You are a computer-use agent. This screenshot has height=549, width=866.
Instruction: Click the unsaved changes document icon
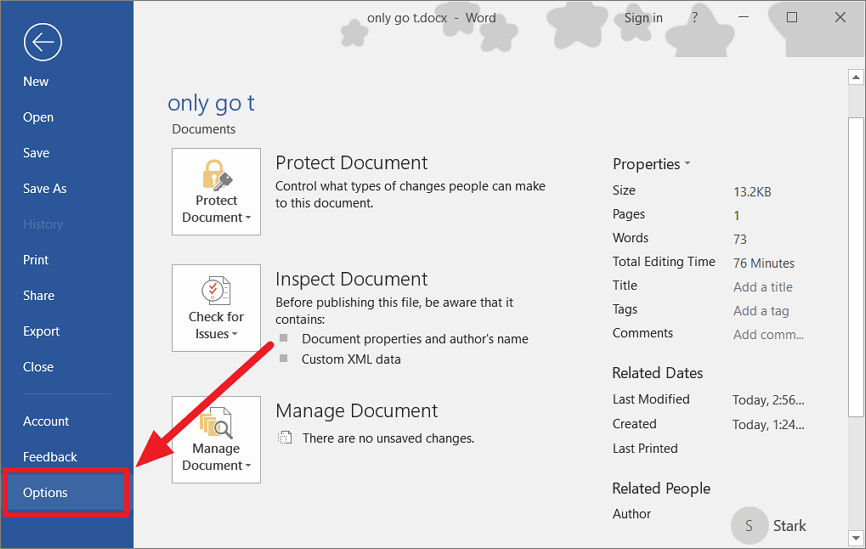click(x=284, y=438)
